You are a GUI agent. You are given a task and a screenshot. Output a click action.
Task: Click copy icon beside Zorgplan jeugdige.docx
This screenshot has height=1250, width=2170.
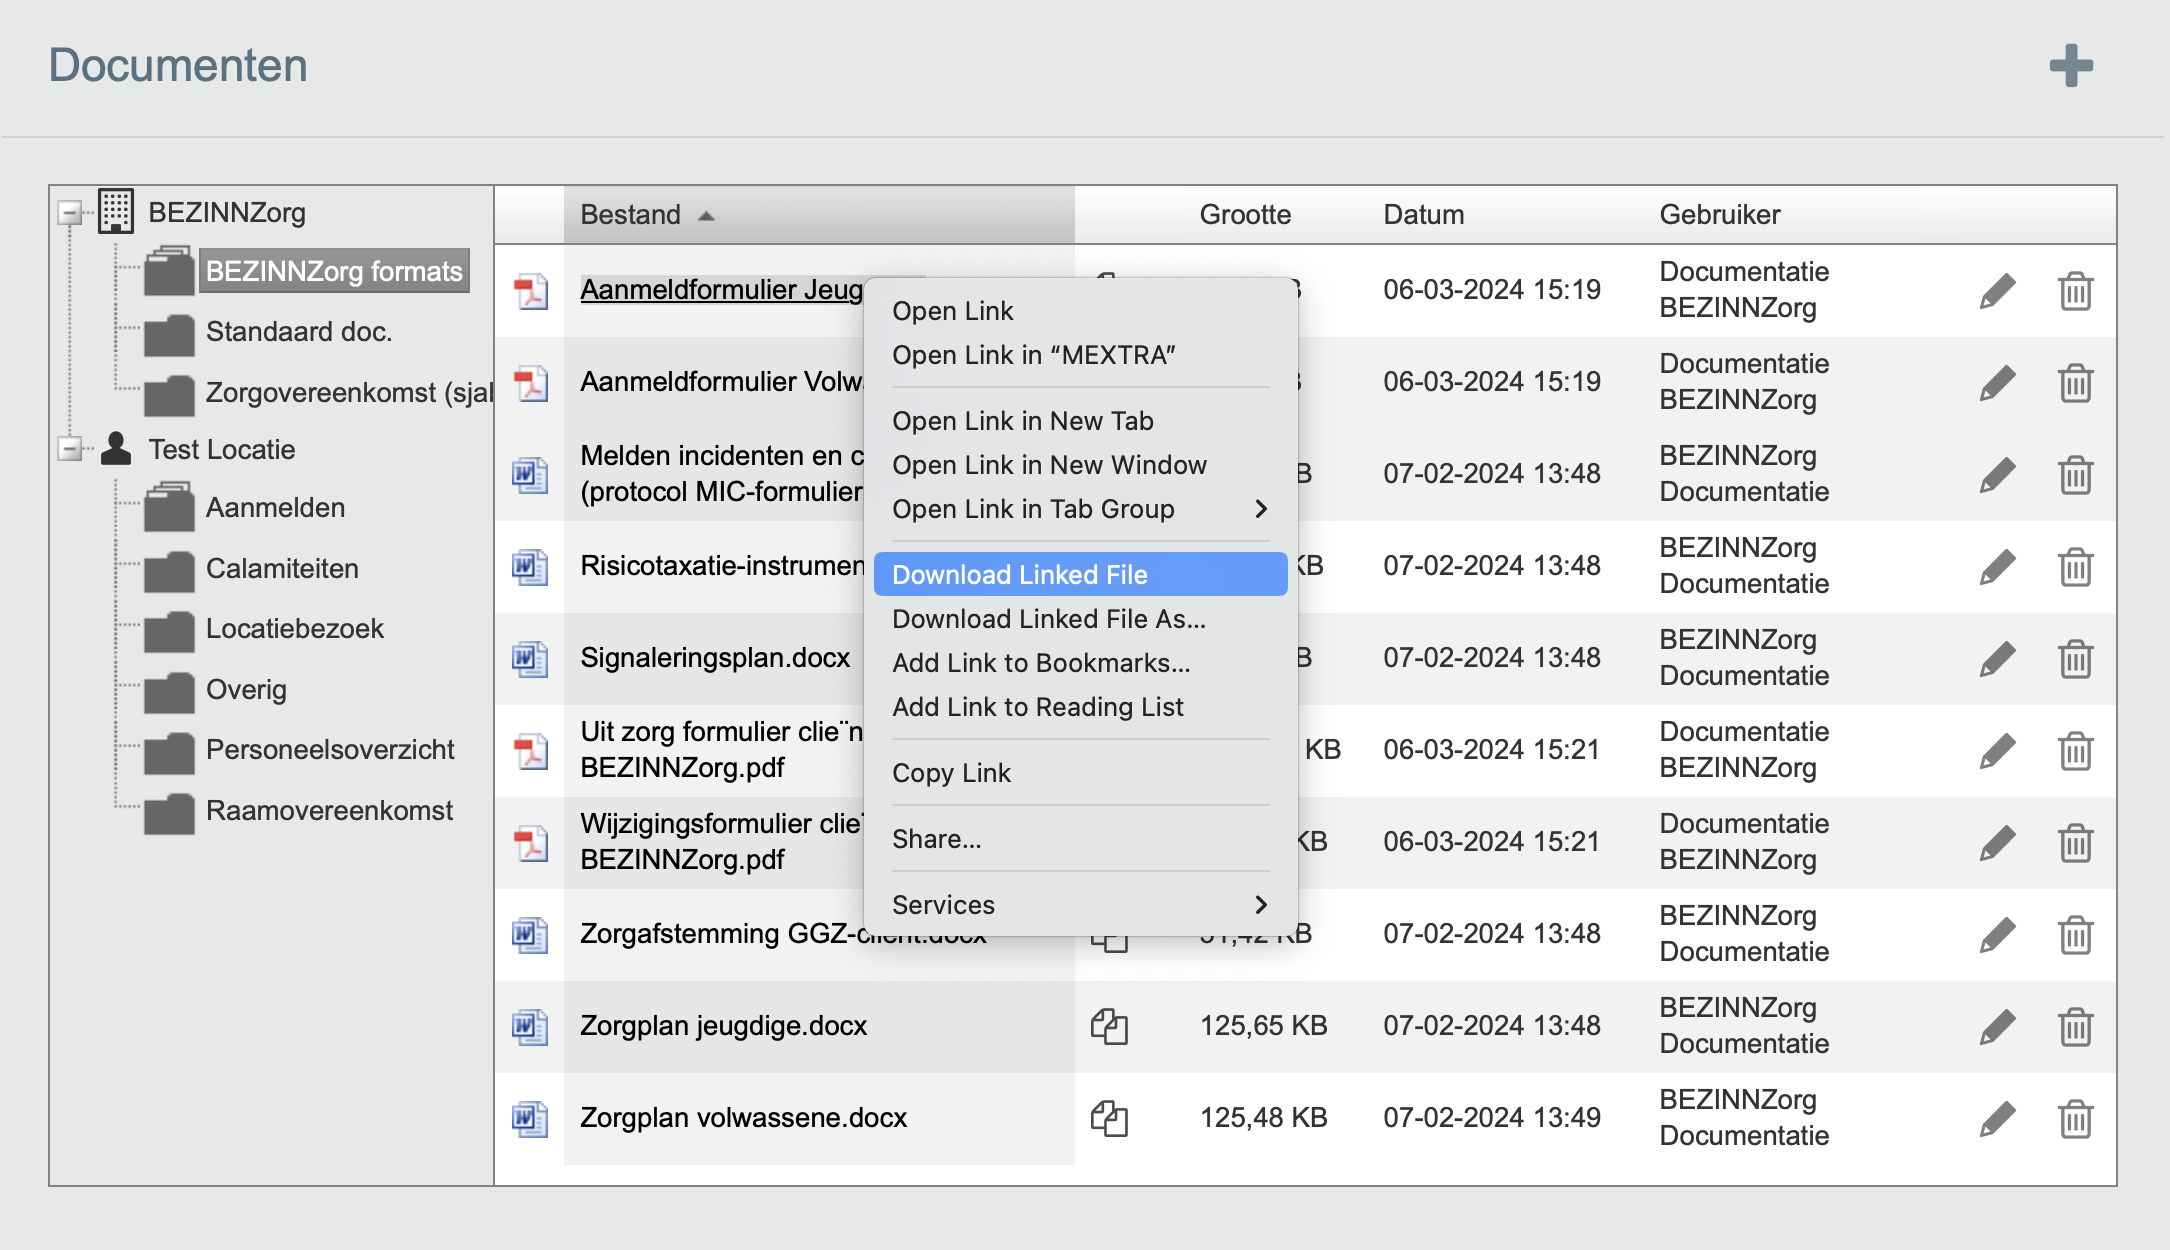(x=1108, y=1026)
